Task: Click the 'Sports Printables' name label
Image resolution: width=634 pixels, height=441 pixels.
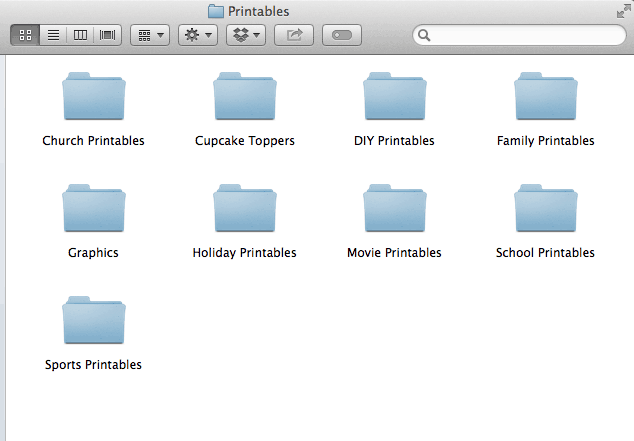Action: 93,365
